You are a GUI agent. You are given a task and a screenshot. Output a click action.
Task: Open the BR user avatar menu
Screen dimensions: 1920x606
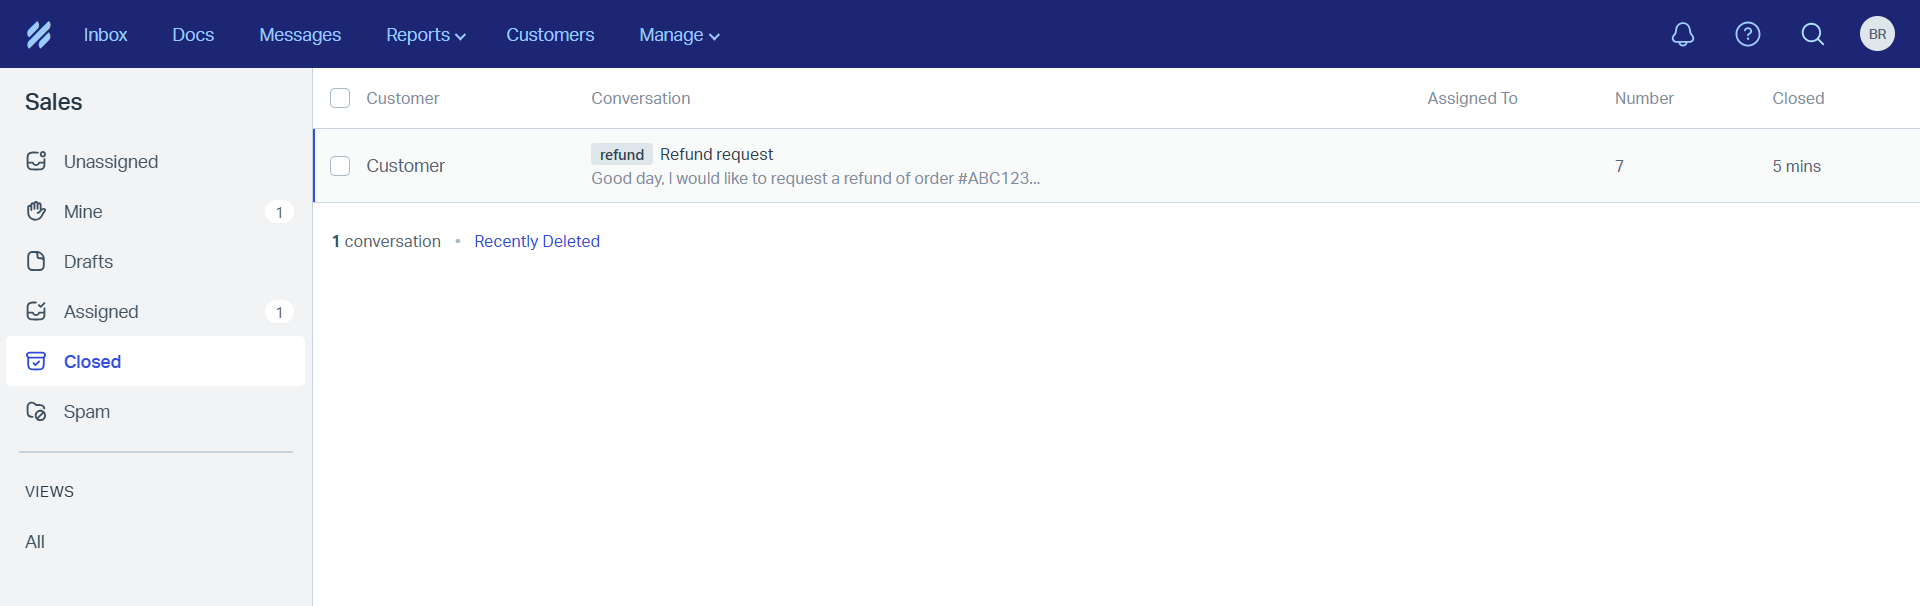[1877, 35]
